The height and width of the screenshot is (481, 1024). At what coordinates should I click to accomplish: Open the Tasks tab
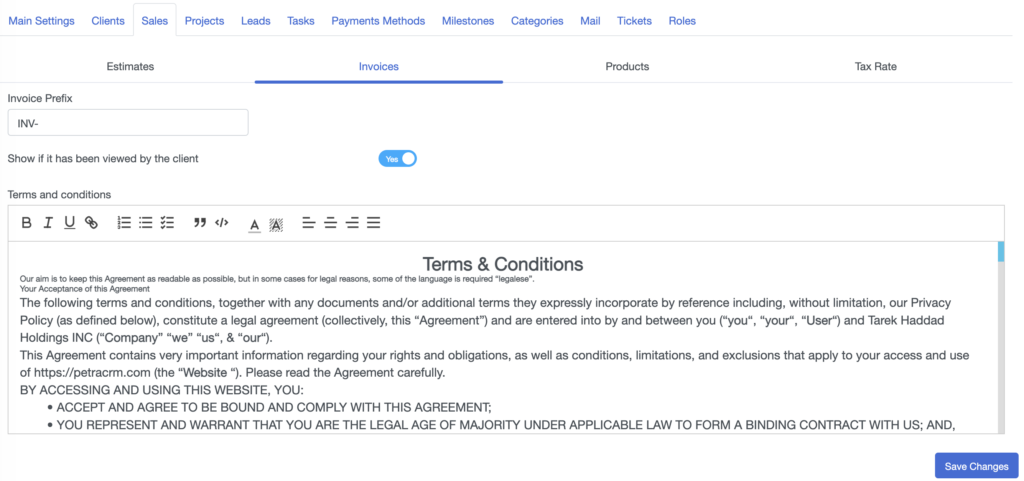[300, 21]
